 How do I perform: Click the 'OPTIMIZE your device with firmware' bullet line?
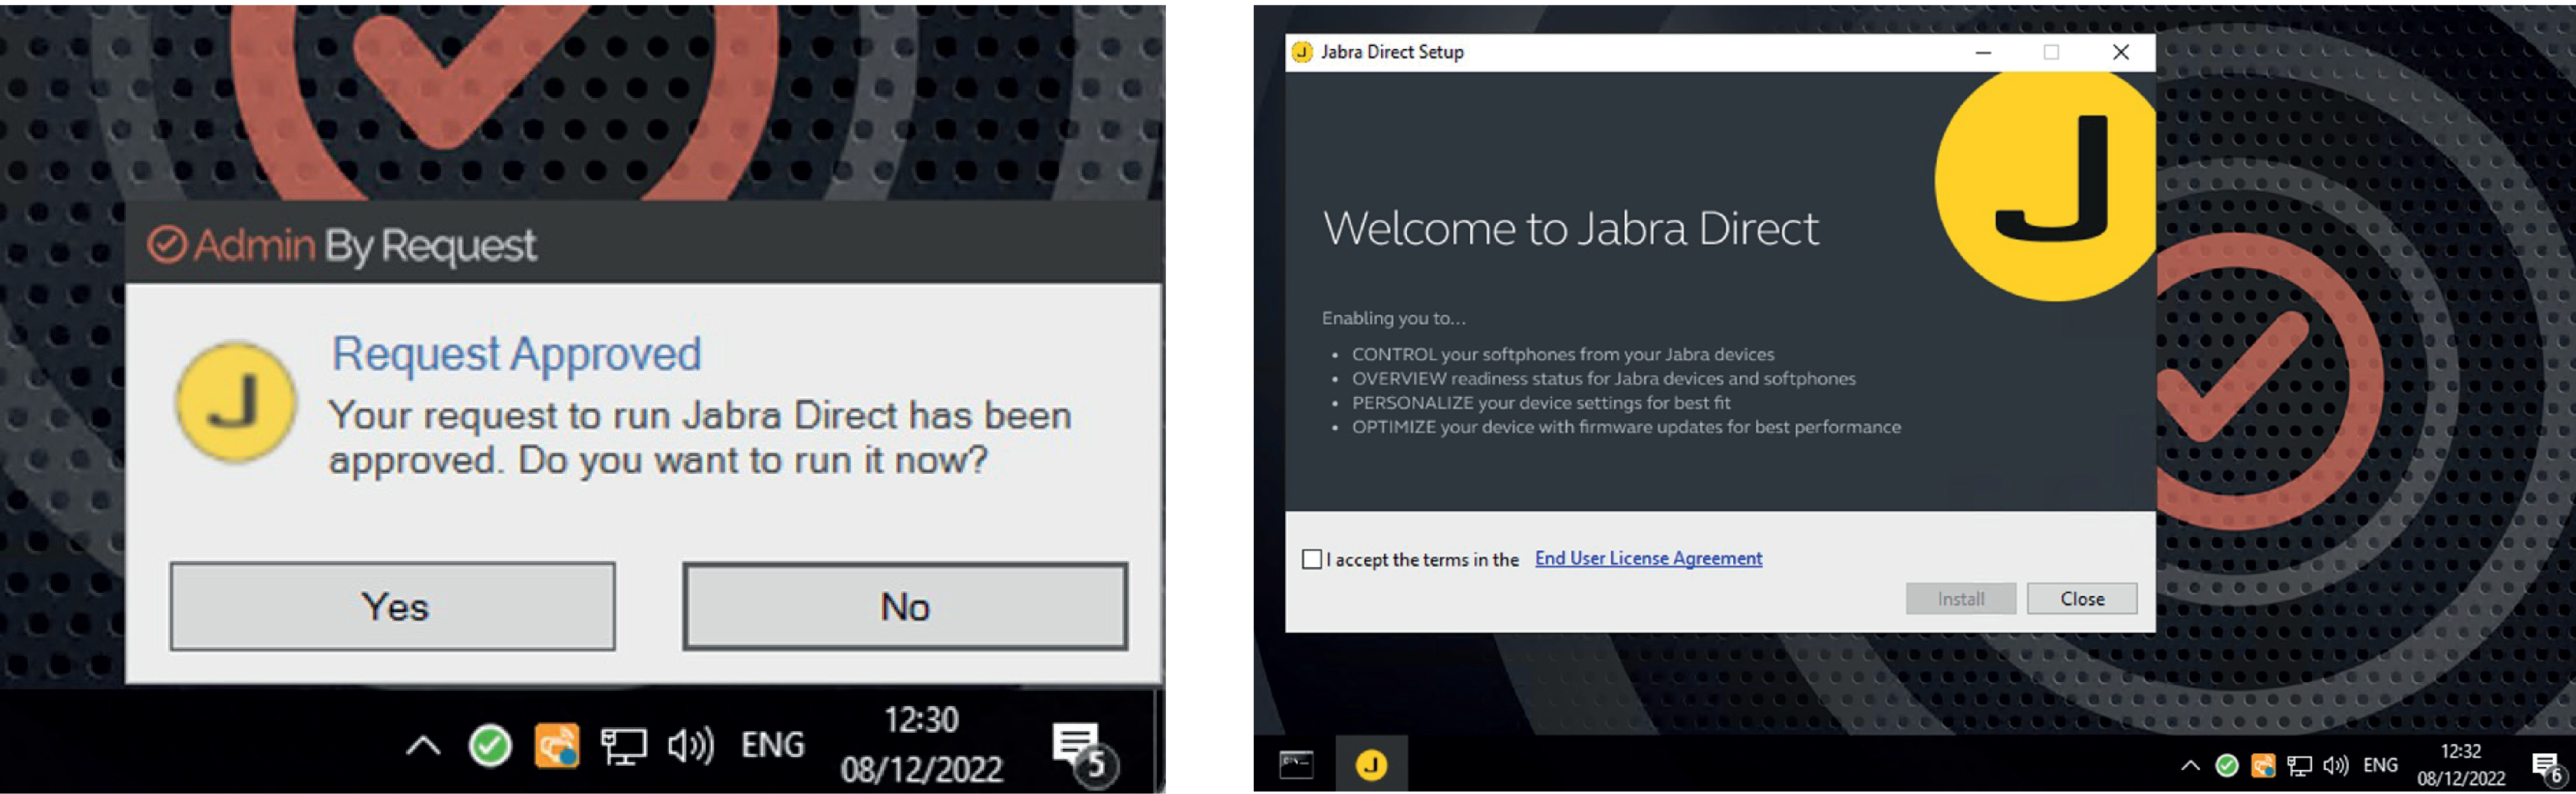1626,427
